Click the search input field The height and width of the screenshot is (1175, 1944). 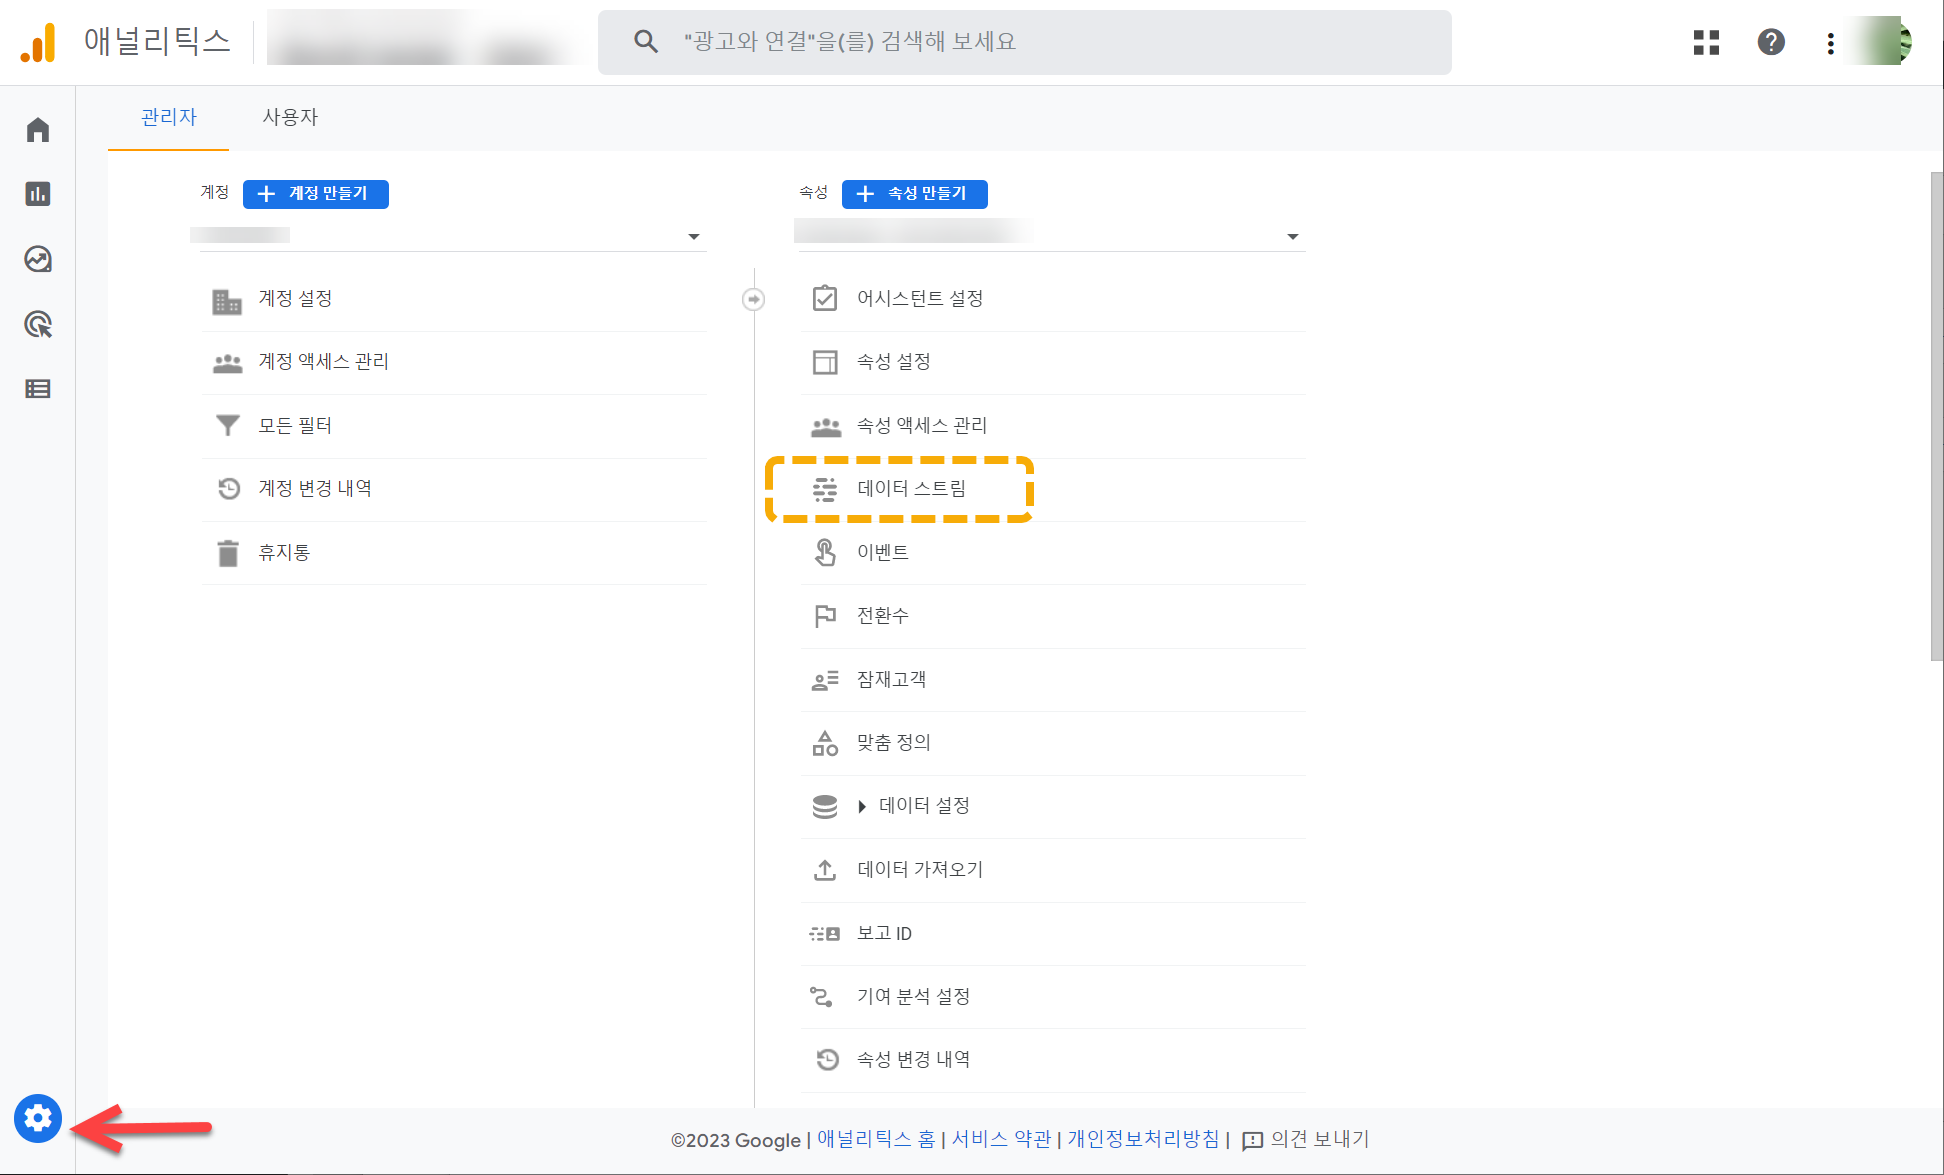tap(1024, 42)
